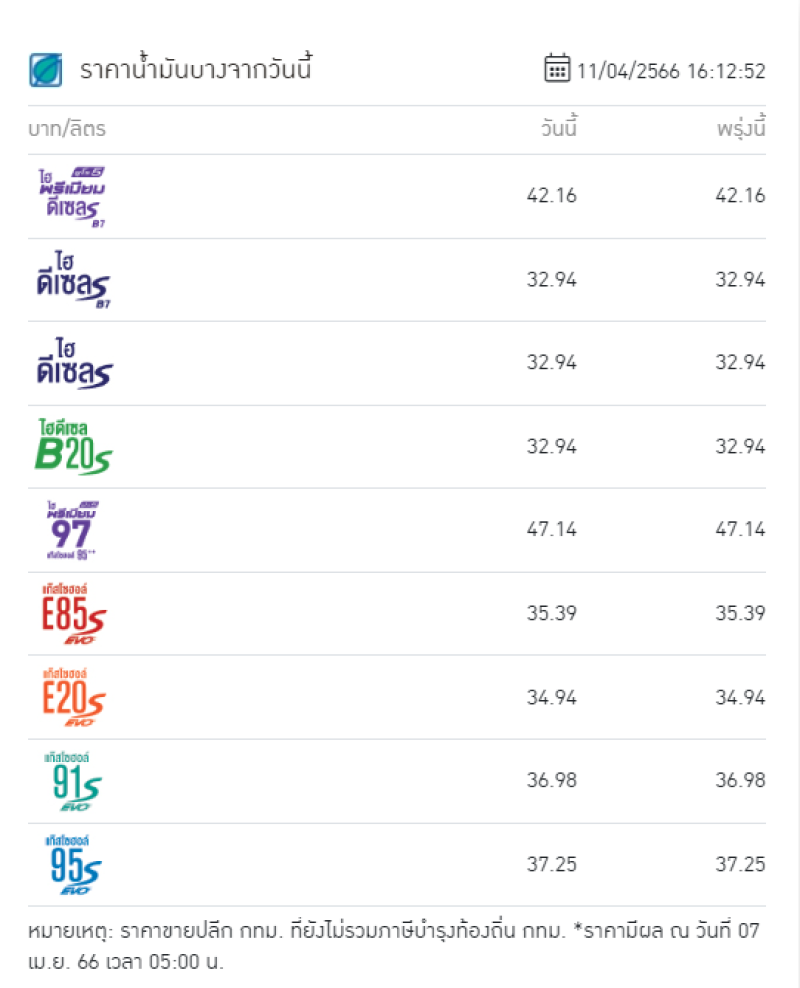Image resolution: width=800 pixels, height=988 pixels.
Task: Click the 11/04/2566 16:12:52 timestamp
Action: click(671, 71)
